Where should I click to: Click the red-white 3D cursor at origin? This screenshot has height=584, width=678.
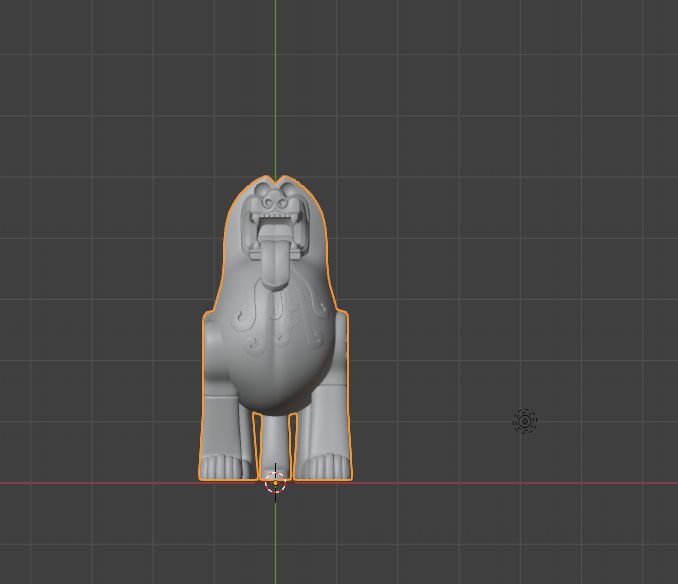tap(275, 483)
